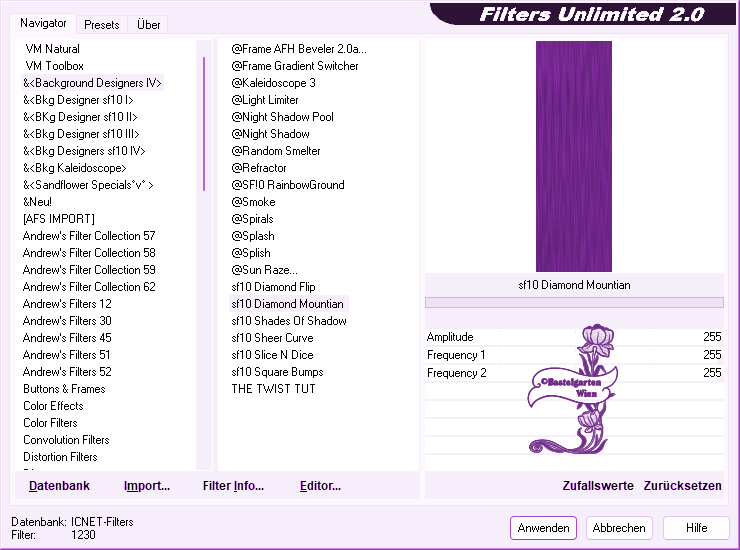Select VM Natural filter category
The image size is (740, 550).
tap(52, 49)
